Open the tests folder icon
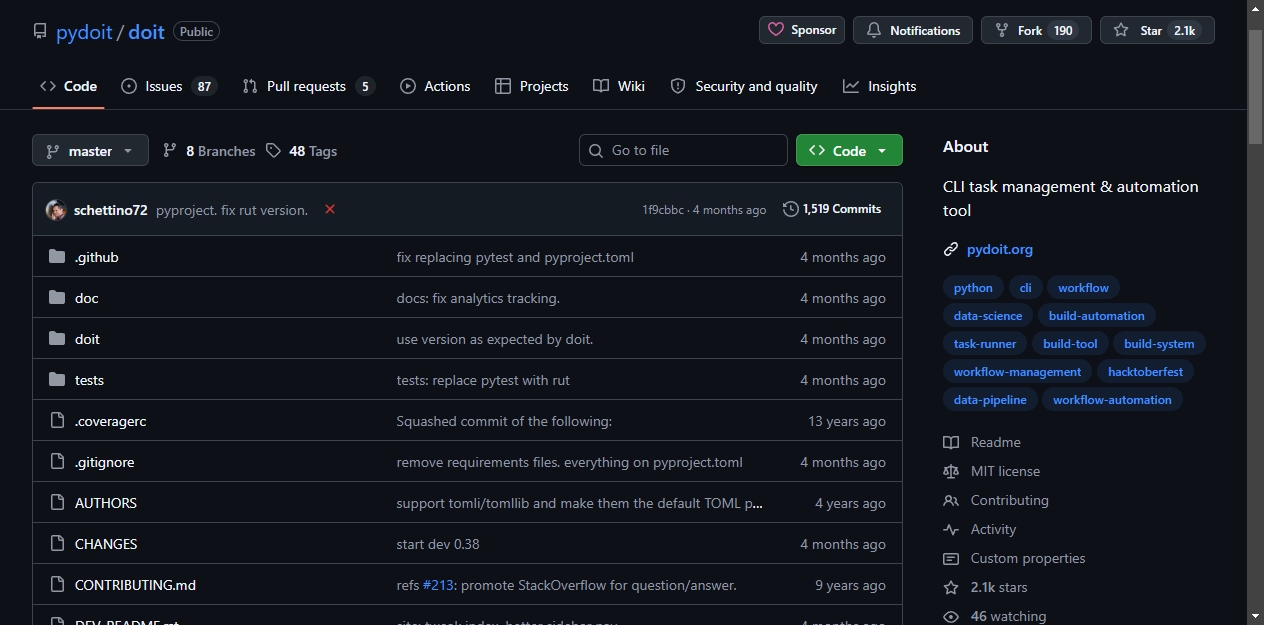1264x625 pixels. (x=57, y=380)
